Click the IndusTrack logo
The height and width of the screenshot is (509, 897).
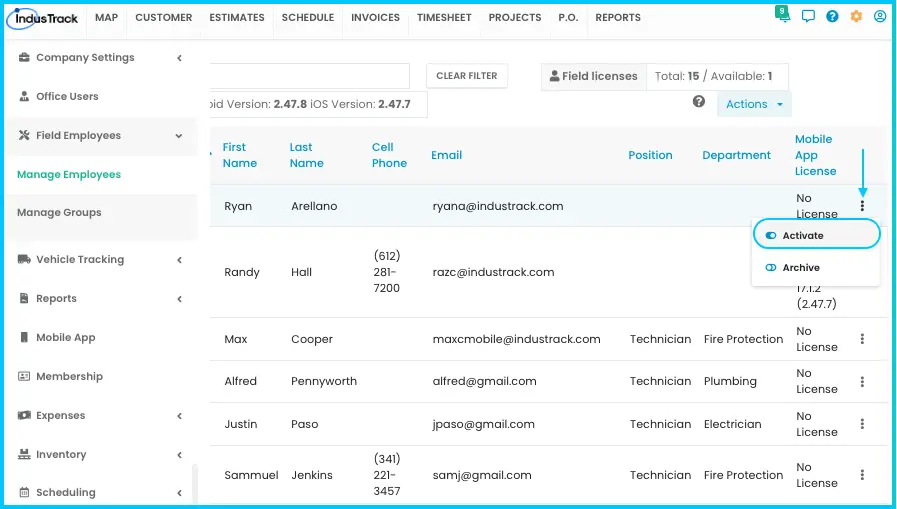[42, 18]
